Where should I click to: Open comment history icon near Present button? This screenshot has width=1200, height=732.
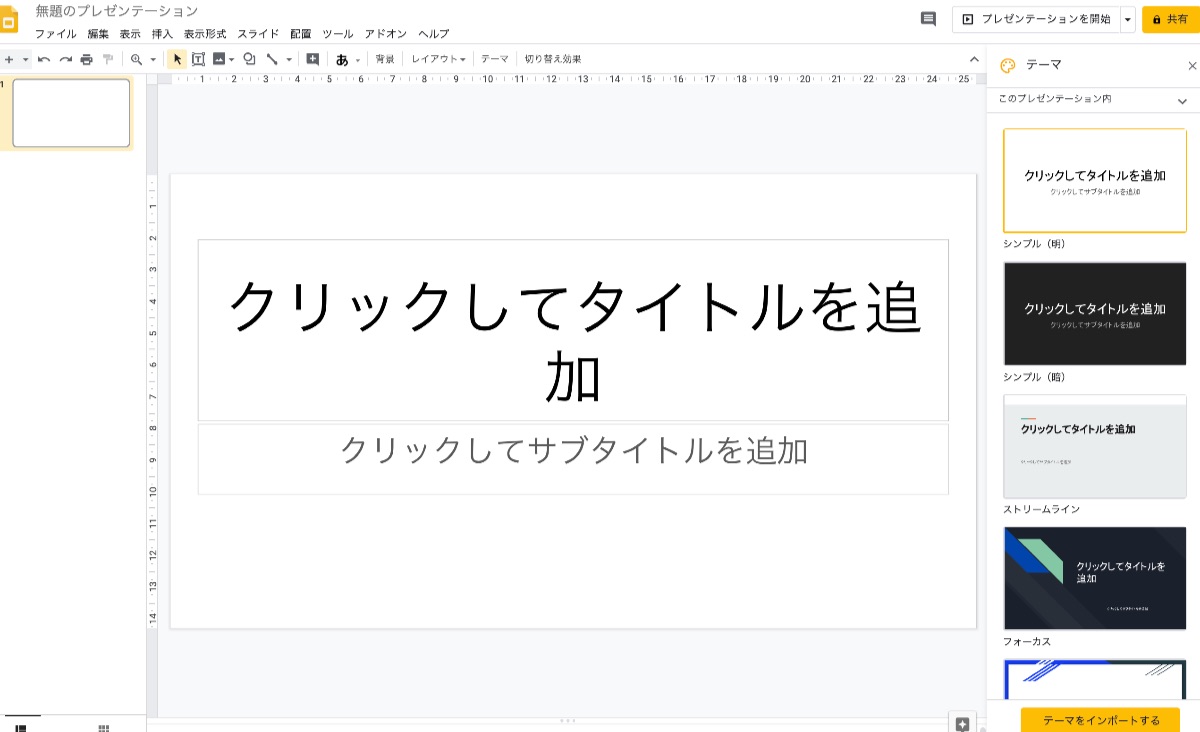928,19
